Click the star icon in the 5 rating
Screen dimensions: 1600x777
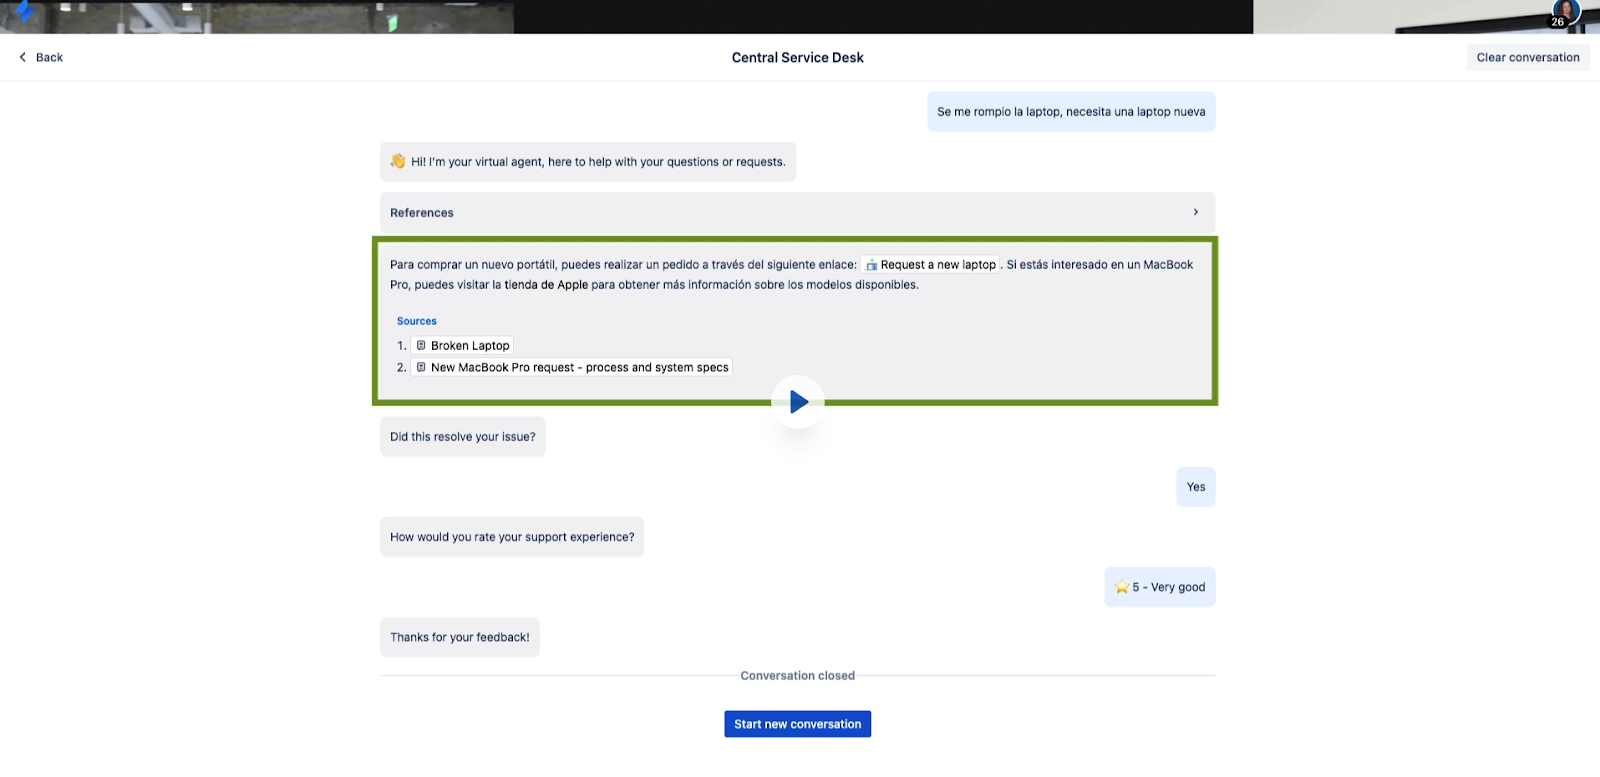click(1121, 587)
